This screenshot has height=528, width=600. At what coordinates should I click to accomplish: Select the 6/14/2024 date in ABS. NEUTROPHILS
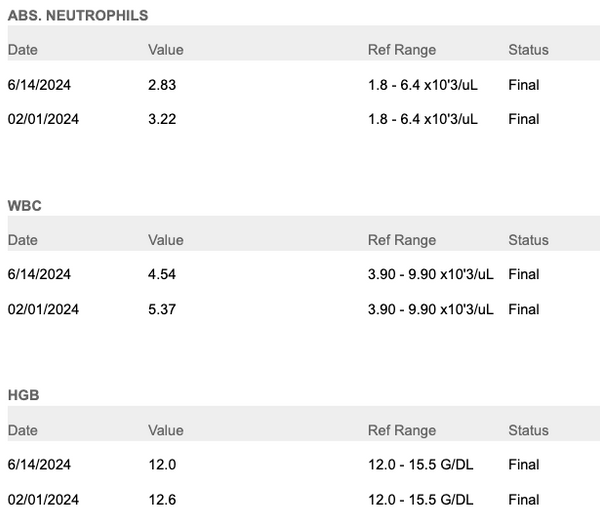[38, 85]
